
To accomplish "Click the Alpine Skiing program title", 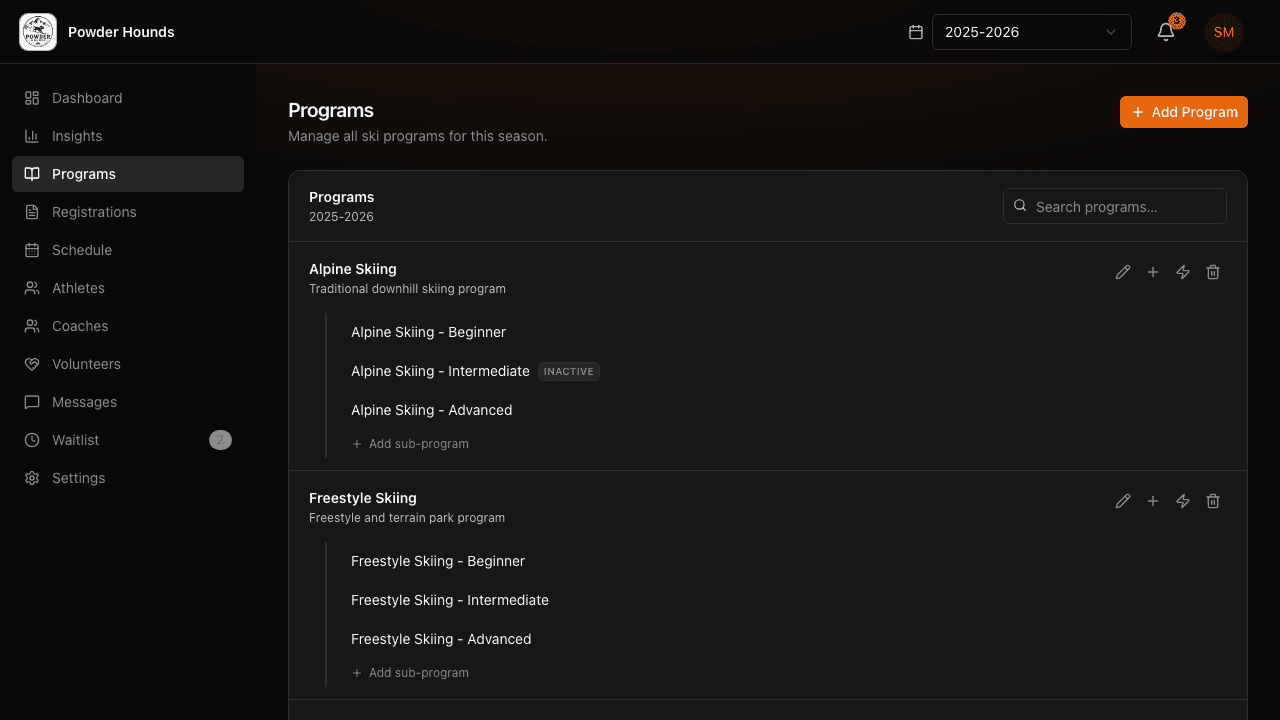I will pyautogui.click(x=353, y=269).
